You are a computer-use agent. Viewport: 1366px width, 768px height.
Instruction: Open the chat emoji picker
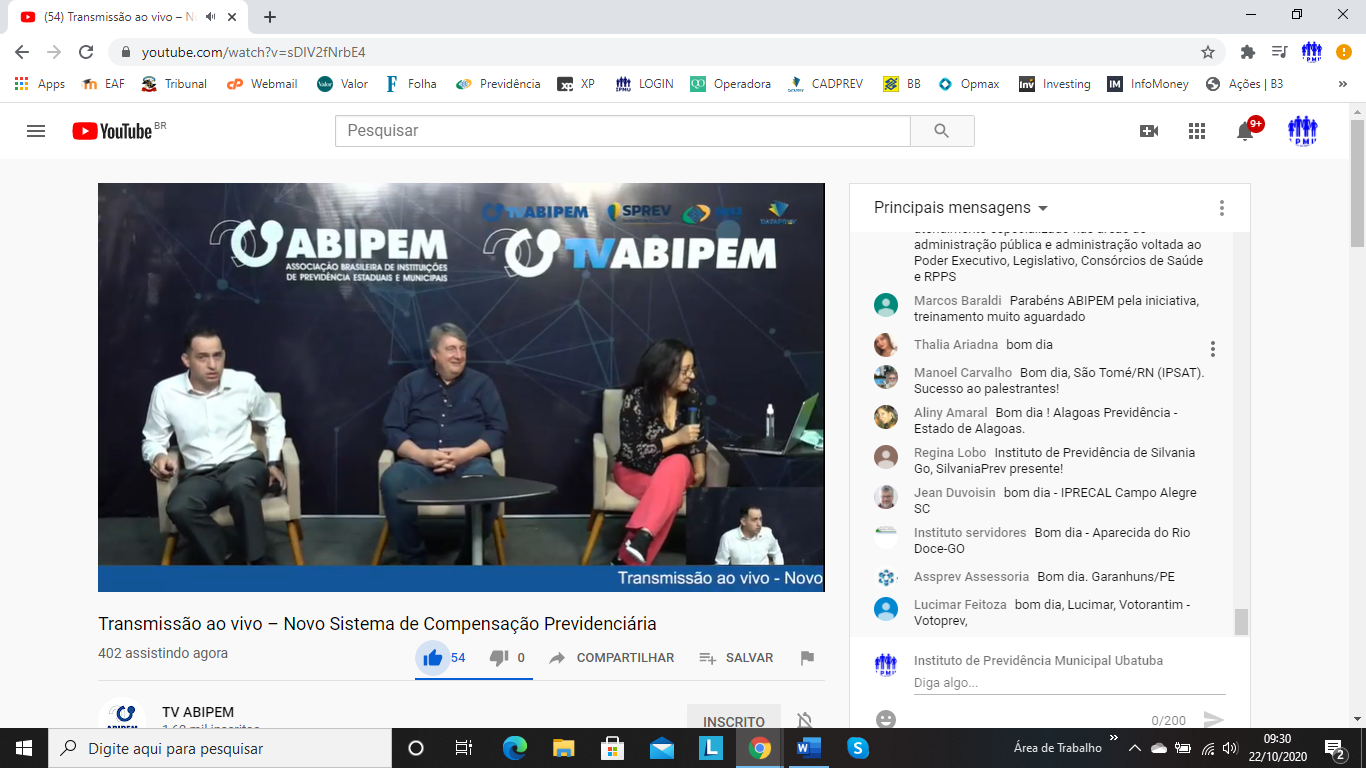click(885, 719)
